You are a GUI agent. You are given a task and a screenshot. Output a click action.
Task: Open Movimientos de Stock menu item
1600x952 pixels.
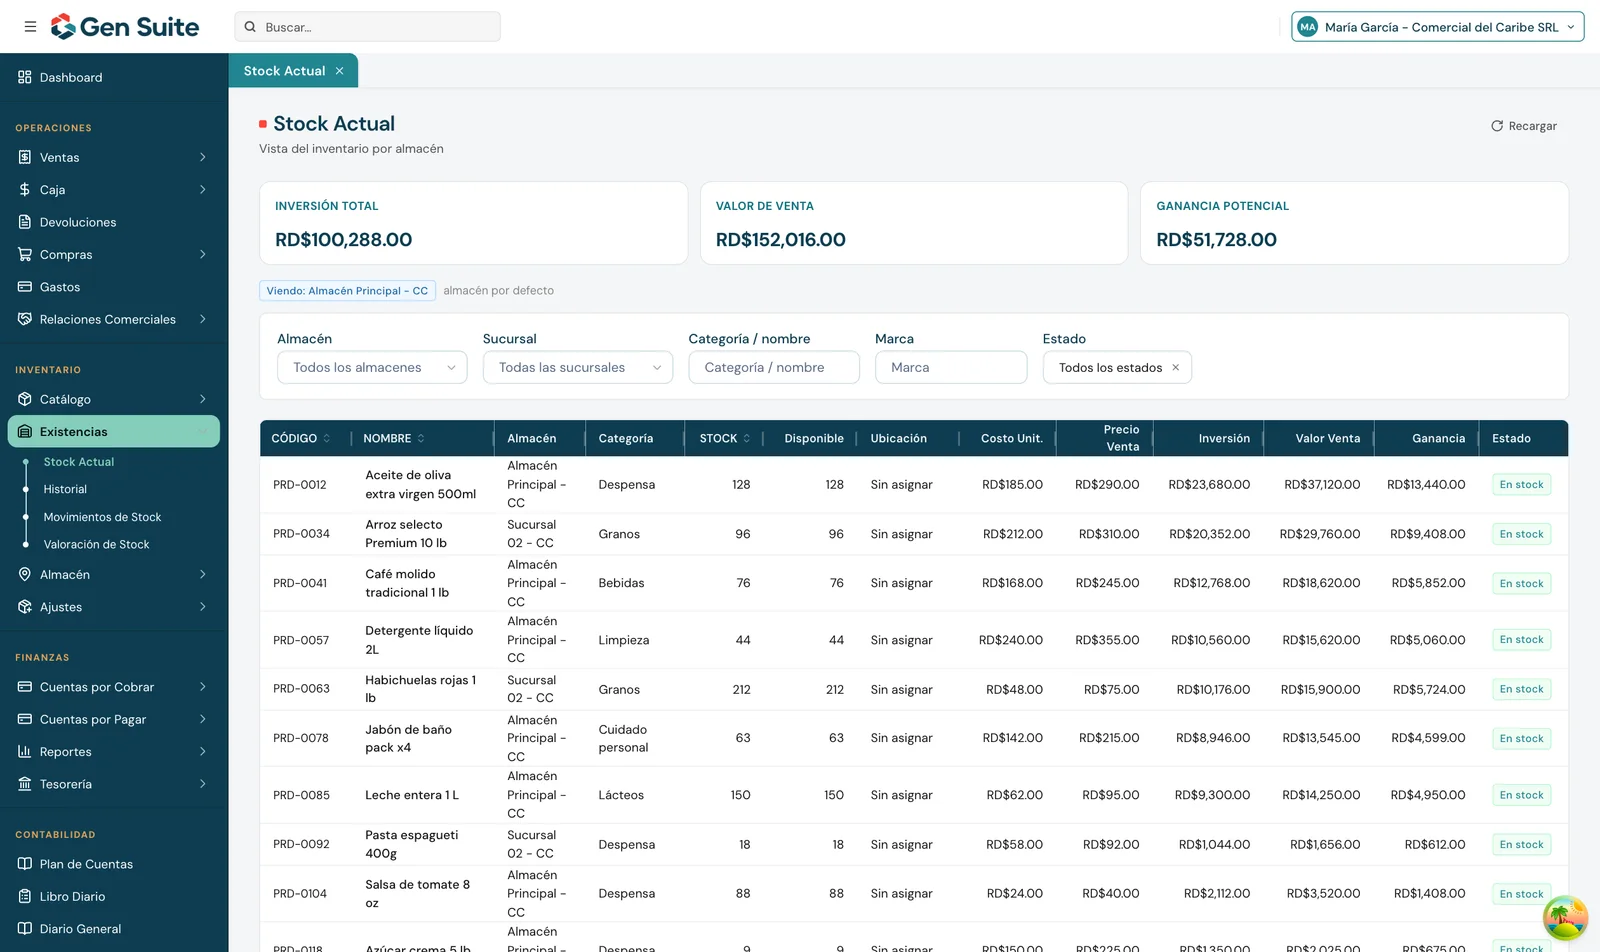(x=102, y=517)
